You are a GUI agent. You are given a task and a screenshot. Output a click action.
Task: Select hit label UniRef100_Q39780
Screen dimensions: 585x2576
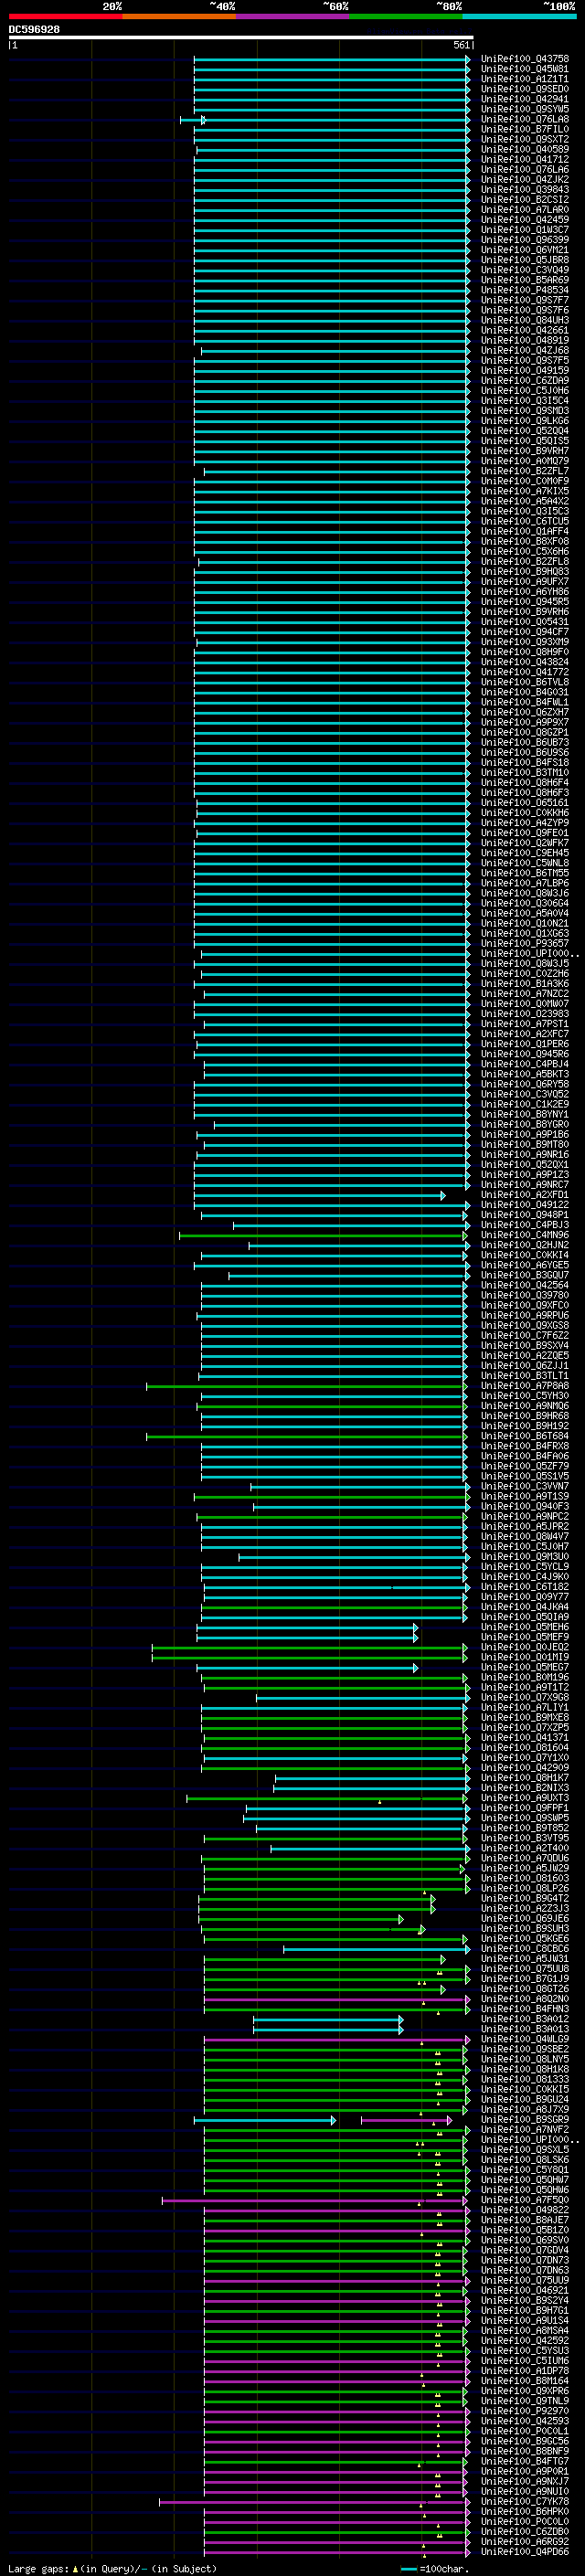525,1295
